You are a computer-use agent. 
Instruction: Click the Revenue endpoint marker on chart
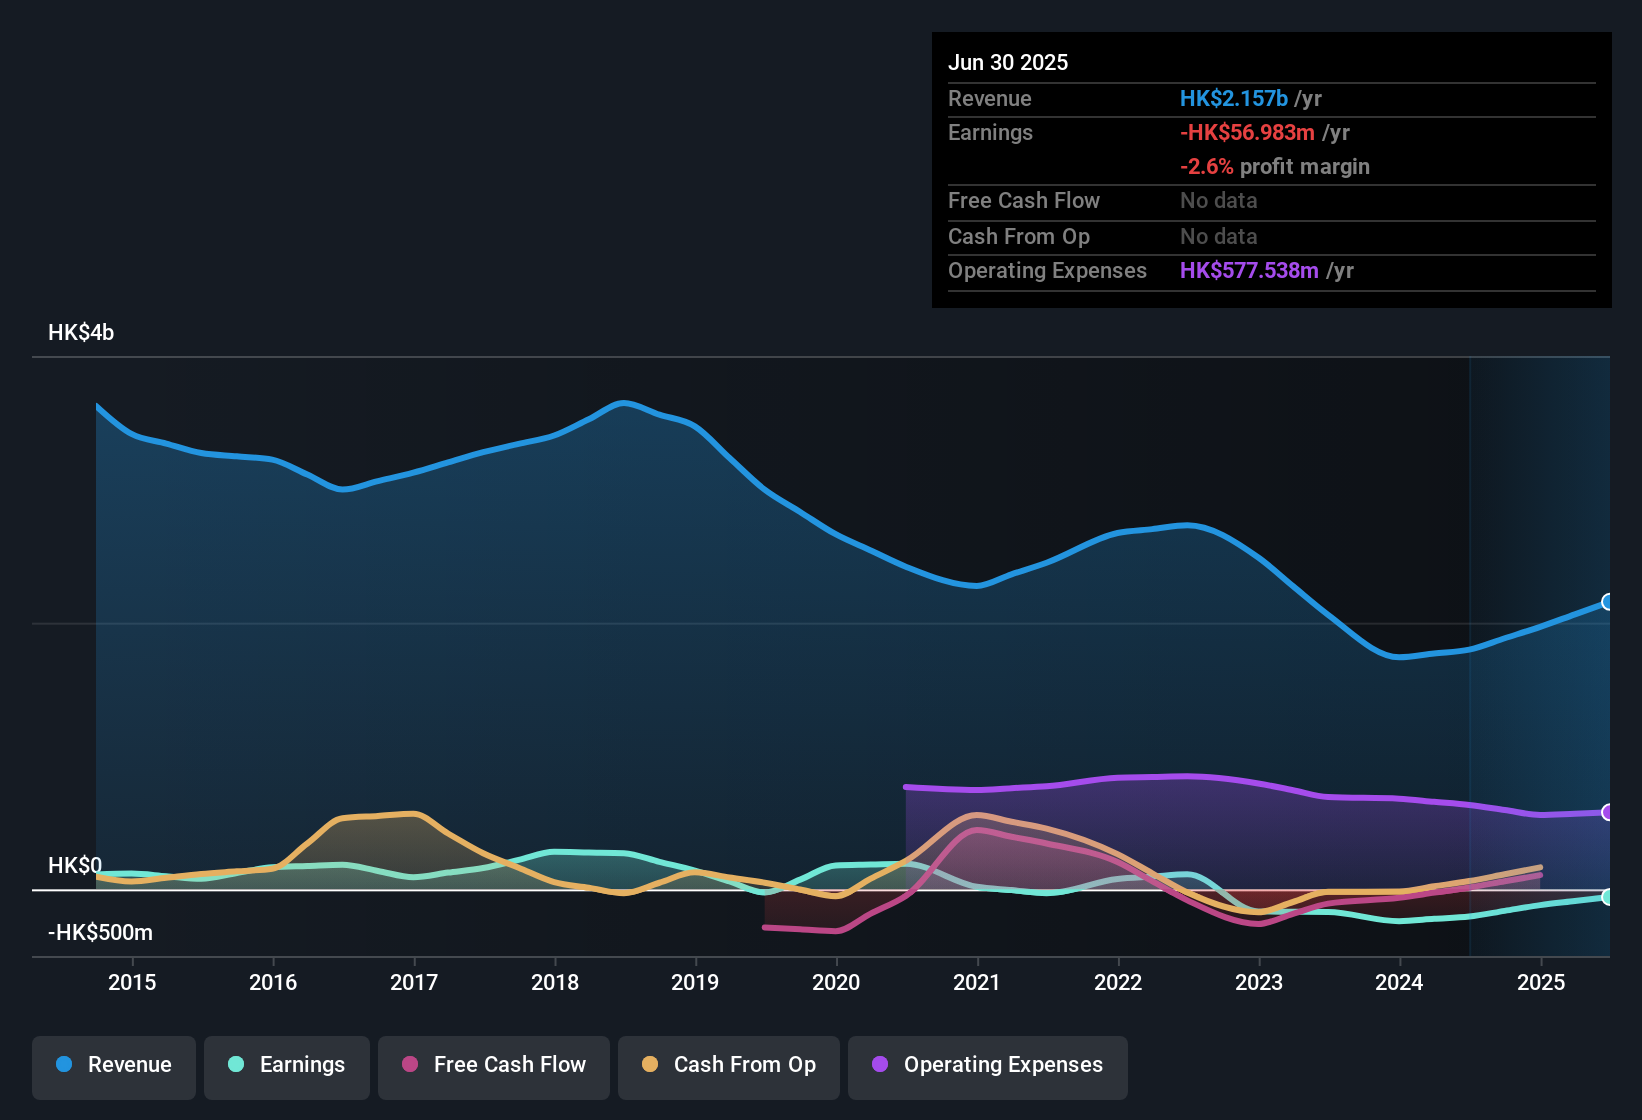pos(1608,602)
